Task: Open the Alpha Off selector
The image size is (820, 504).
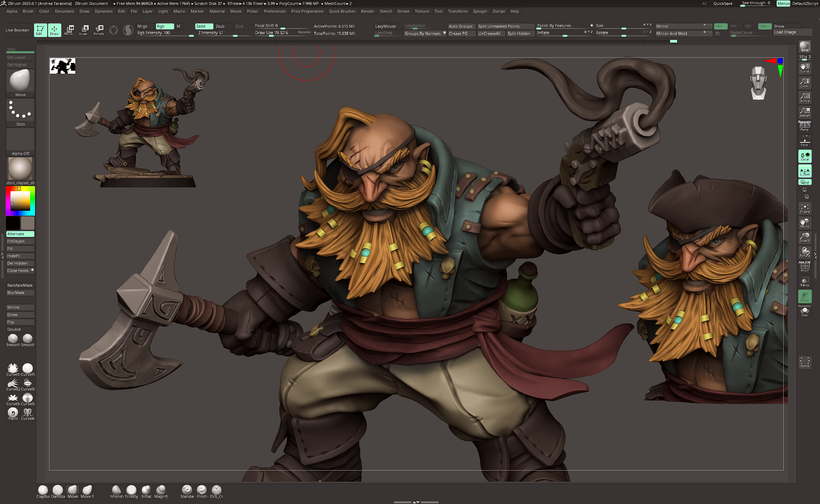Action: [20, 141]
